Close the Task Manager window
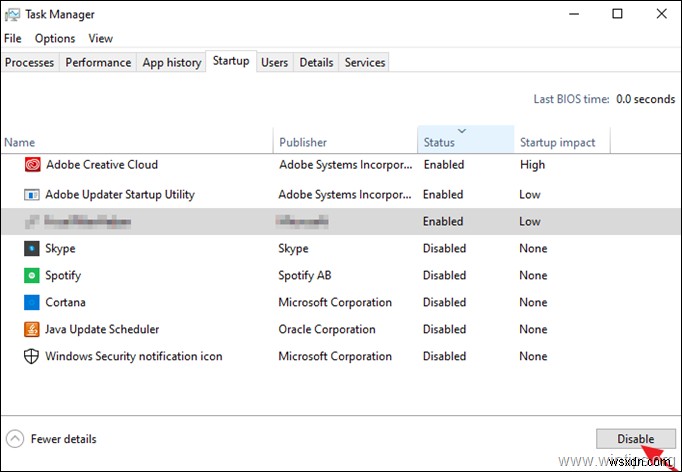The height and width of the screenshot is (472, 682). 662,14
